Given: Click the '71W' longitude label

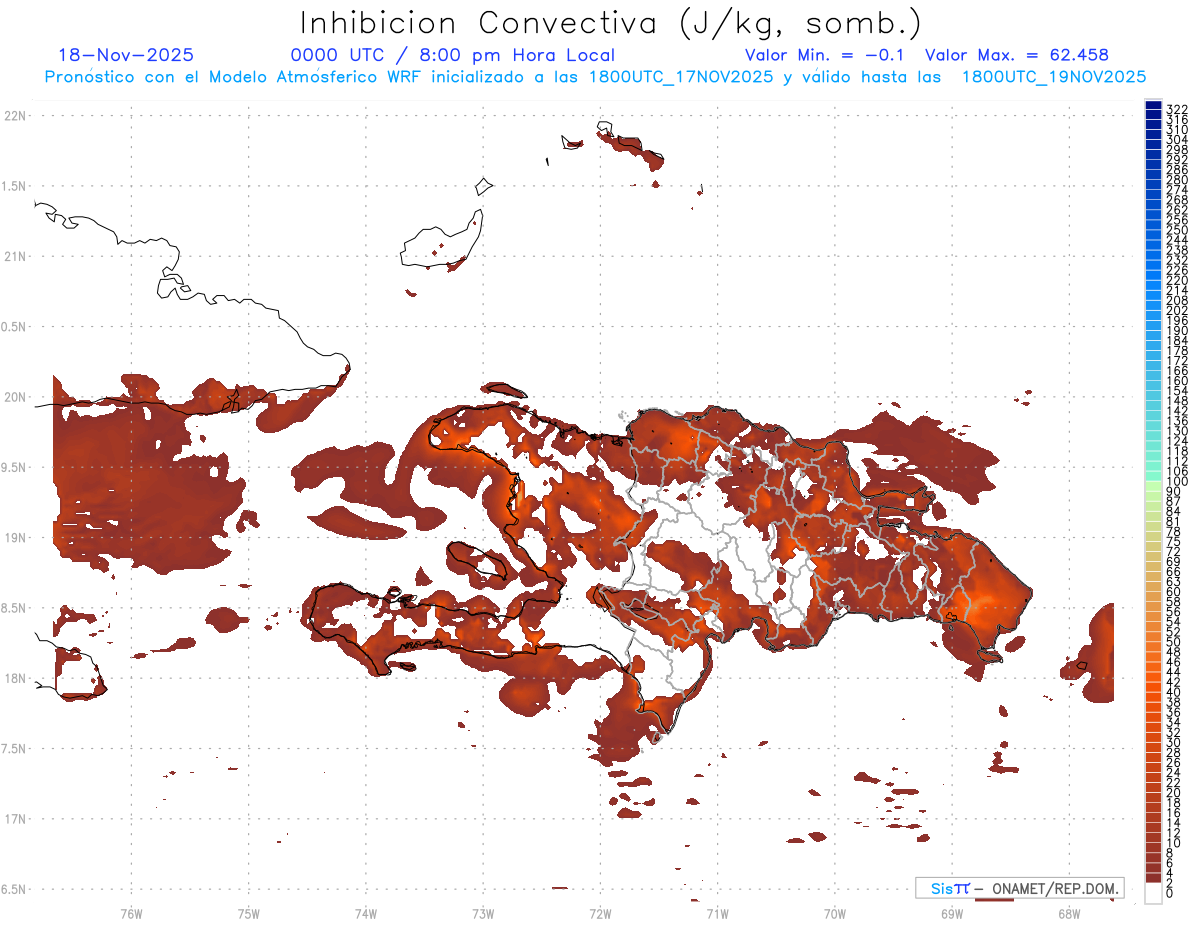Looking at the screenshot, I should click(x=717, y=912).
